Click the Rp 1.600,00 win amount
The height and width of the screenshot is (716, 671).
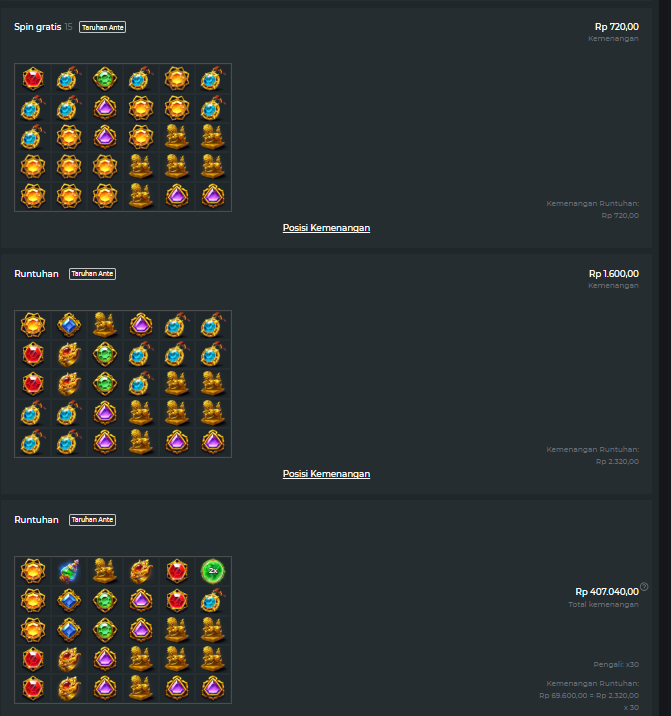coord(613,274)
